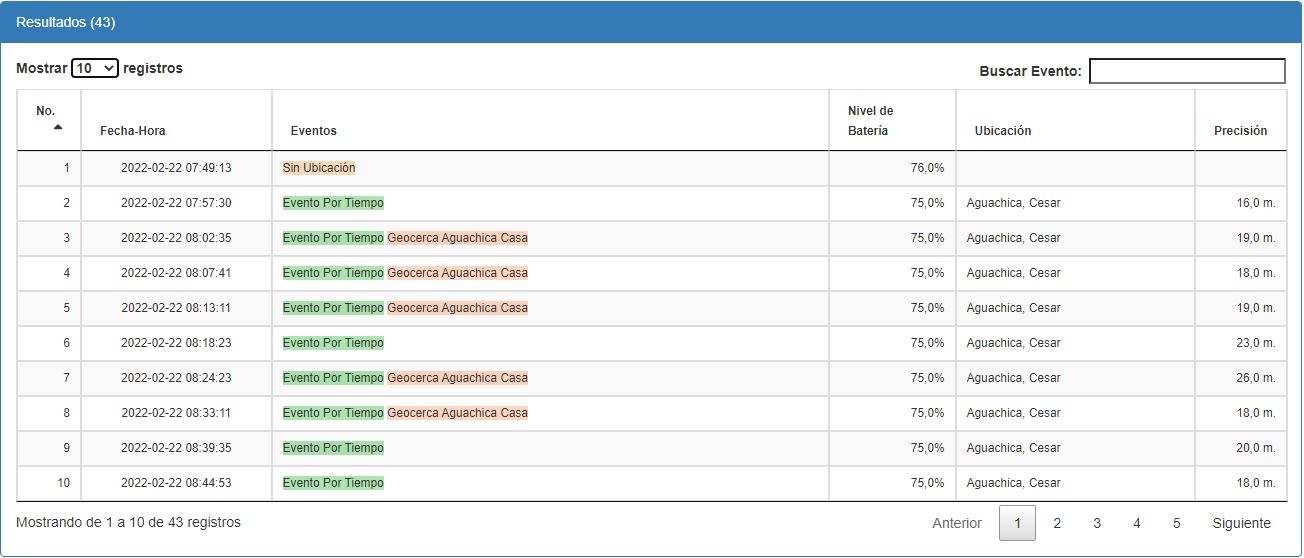Sort by Nivel de Batería header
The image size is (1304, 558).
coord(870,121)
